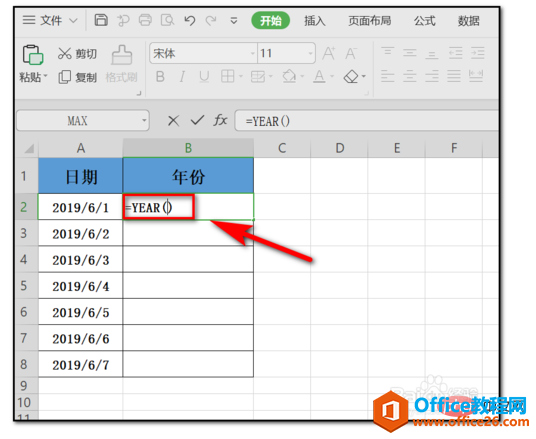The width and height of the screenshot is (536, 439).
Task: Open the fx insert function dialog
Action: point(220,120)
